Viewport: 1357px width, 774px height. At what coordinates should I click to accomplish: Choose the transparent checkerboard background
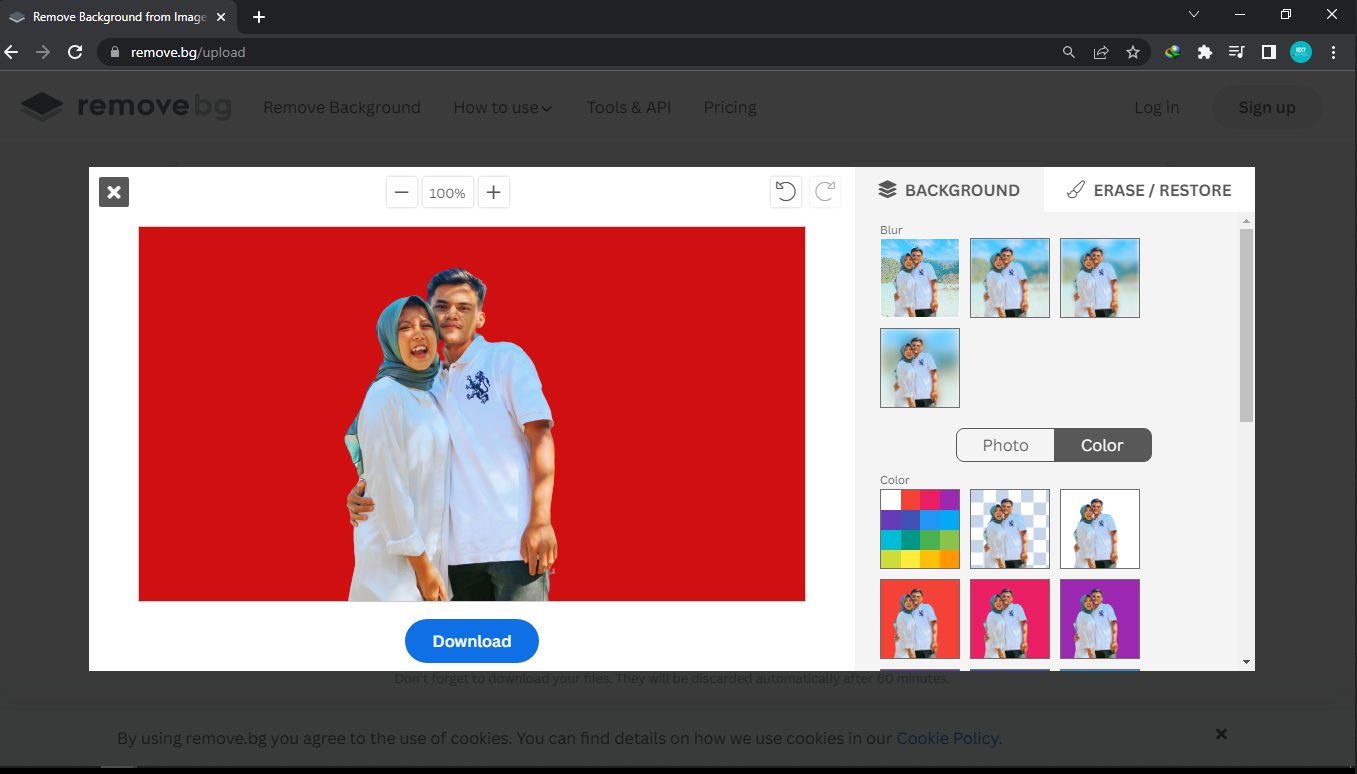click(x=1010, y=529)
